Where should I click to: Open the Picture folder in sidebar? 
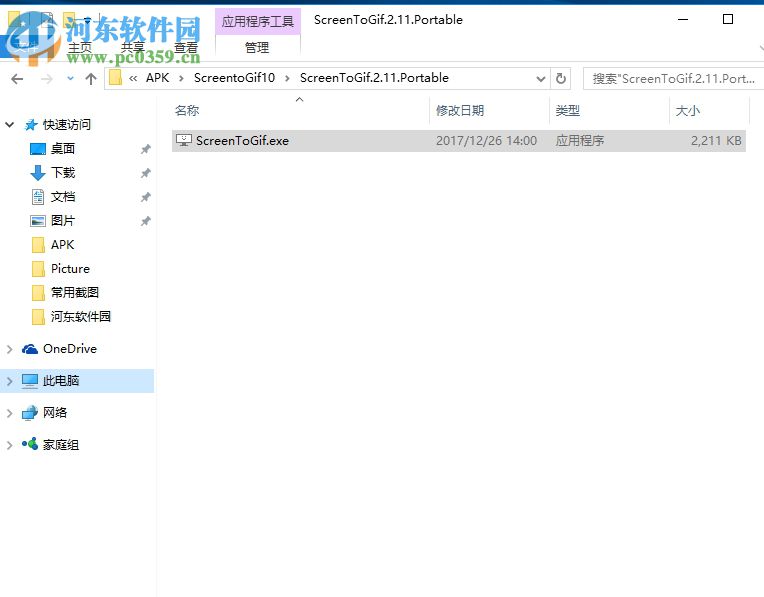(x=70, y=269)
